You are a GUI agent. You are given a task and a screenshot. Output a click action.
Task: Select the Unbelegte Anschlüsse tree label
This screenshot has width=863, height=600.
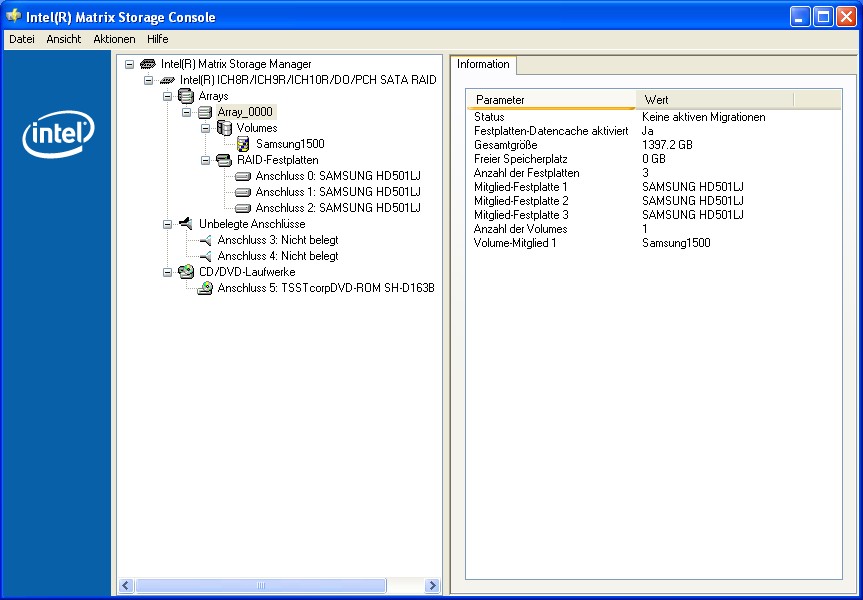(252, 224)
